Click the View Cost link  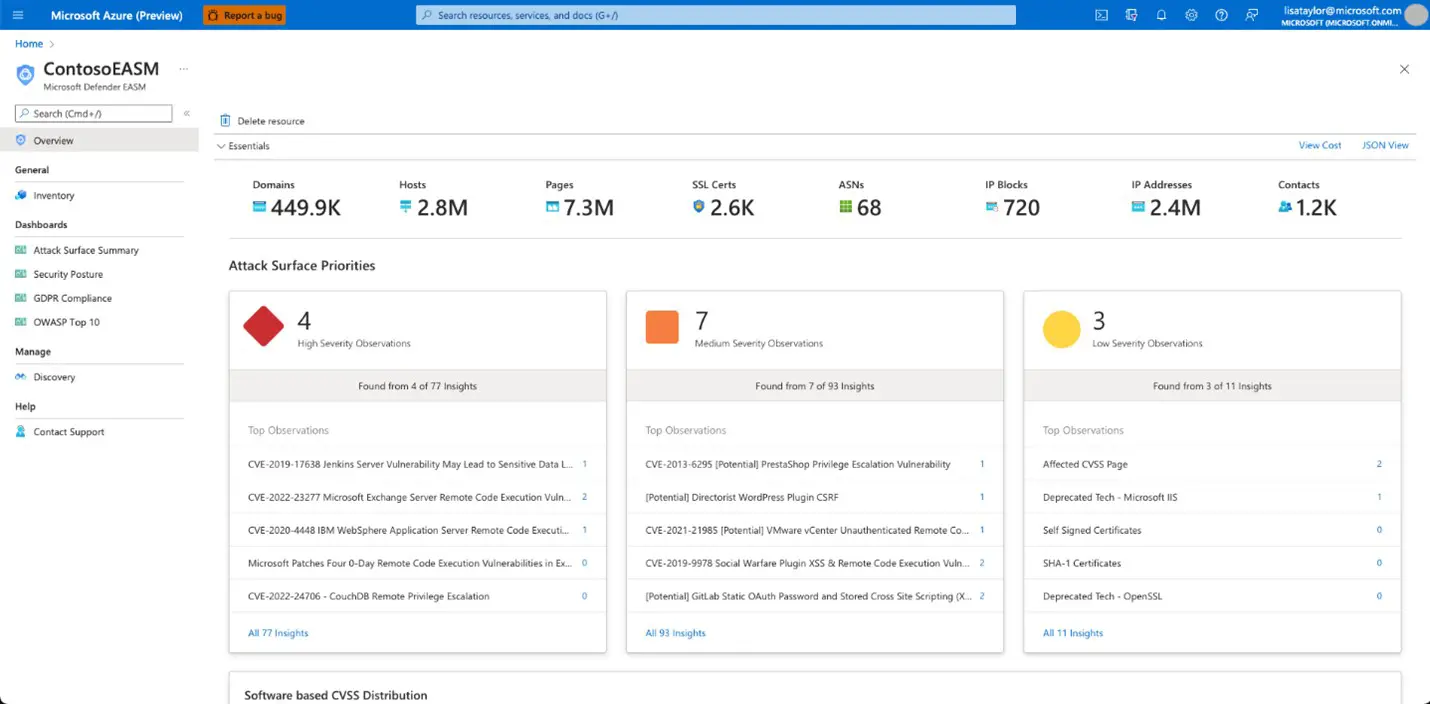point(1319,145)
